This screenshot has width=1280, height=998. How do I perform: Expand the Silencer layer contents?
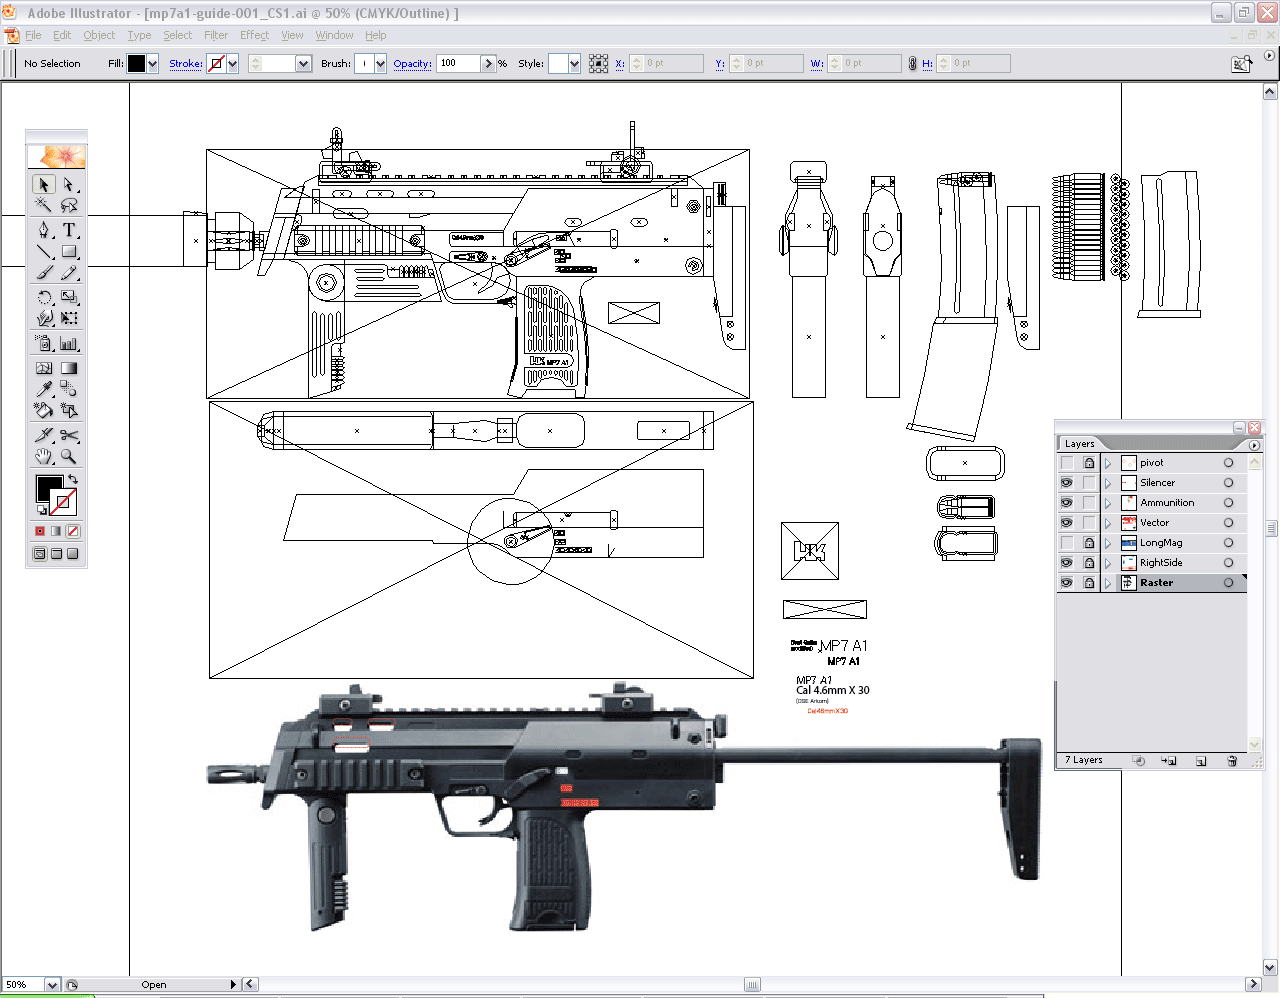pos(1108,483)
